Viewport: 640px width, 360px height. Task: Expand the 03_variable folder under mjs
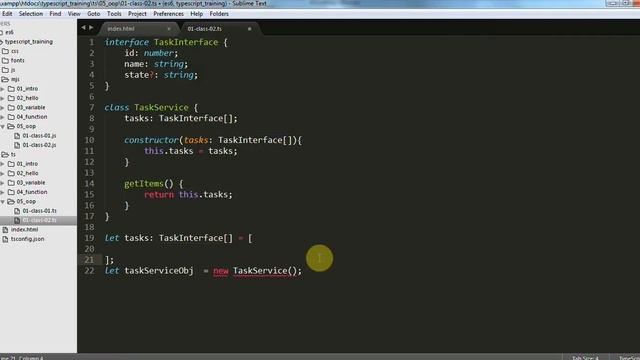pos(2,108)
